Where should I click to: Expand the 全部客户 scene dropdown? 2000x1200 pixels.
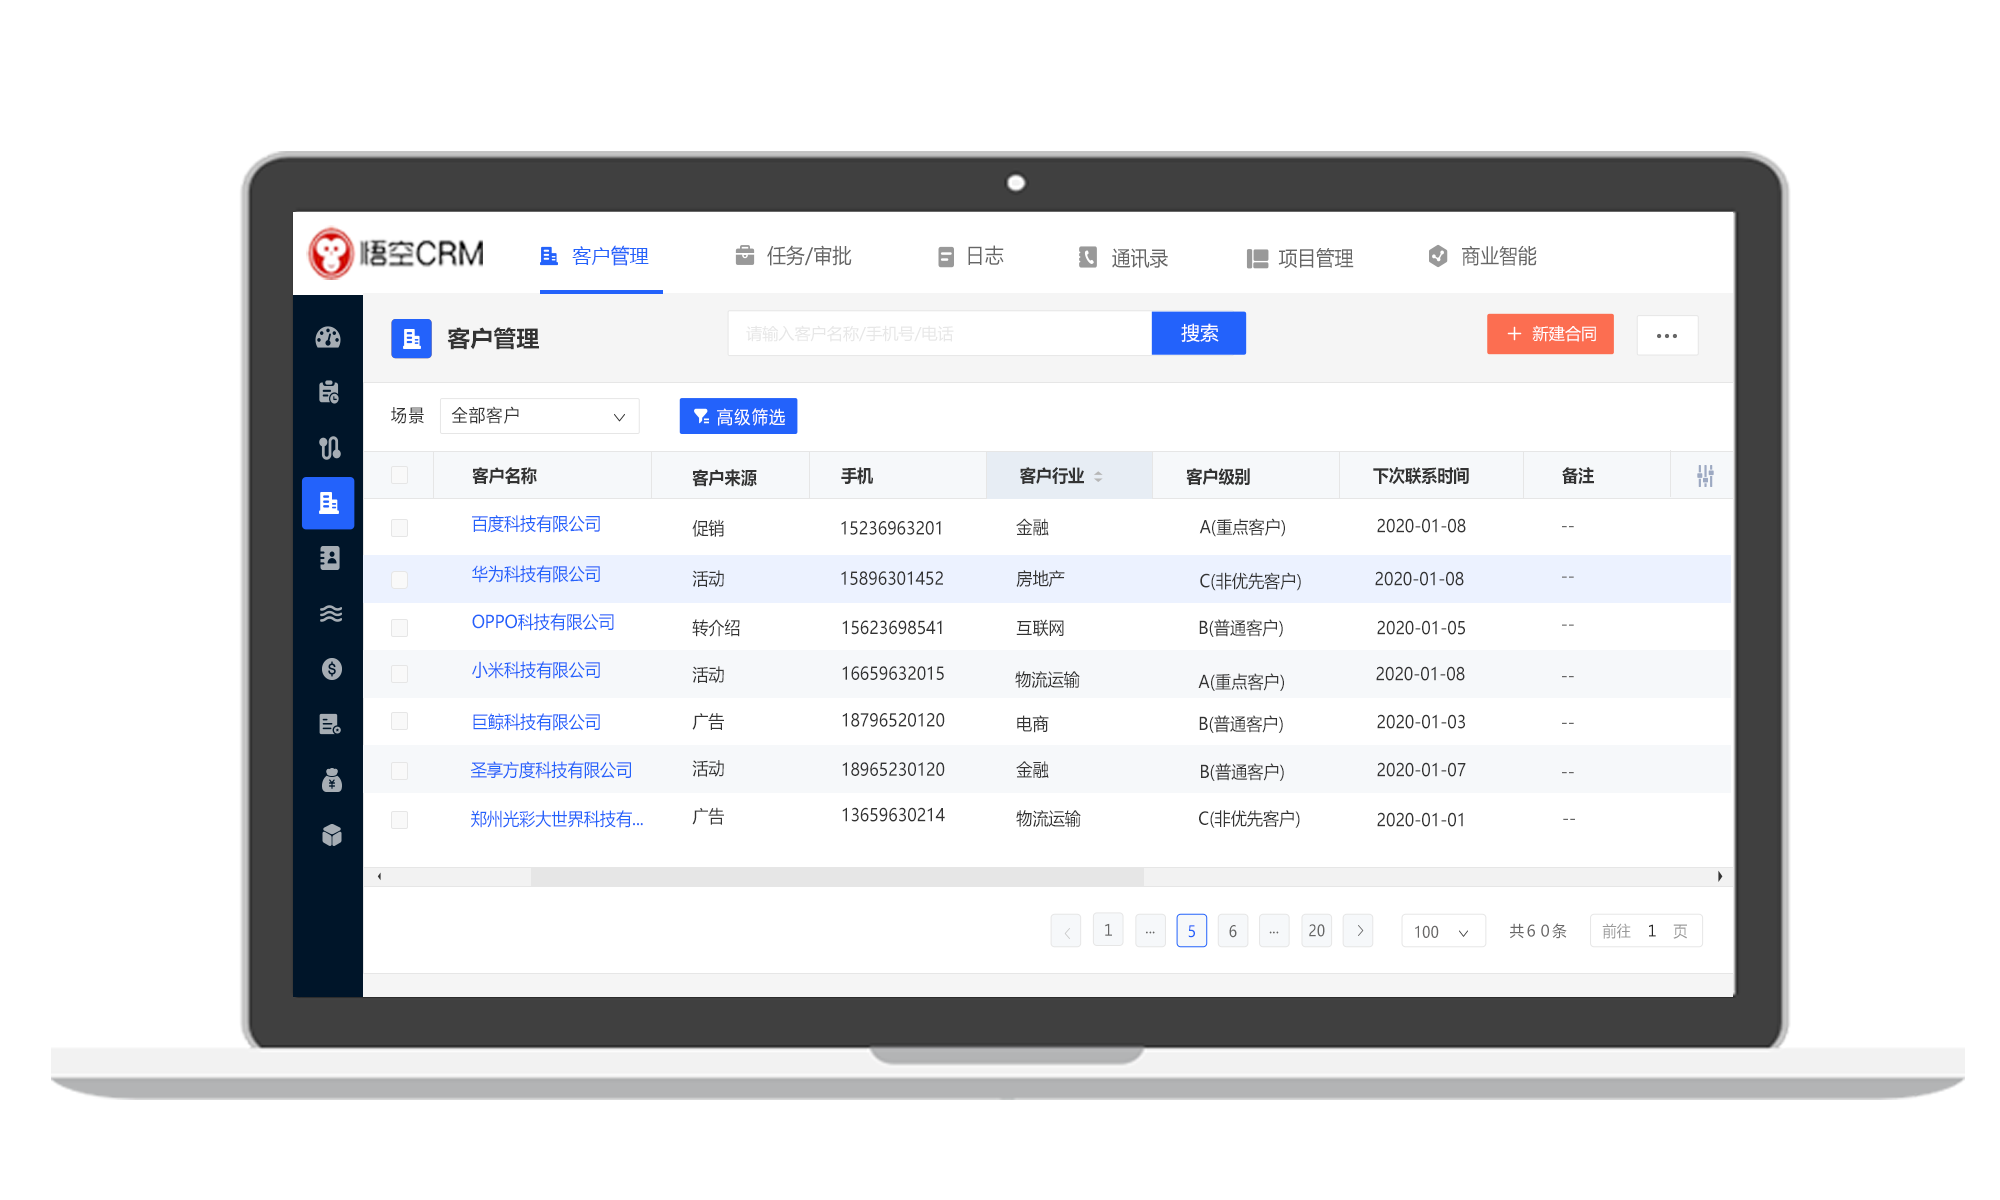pyautogui.click(x=538, y=416)
